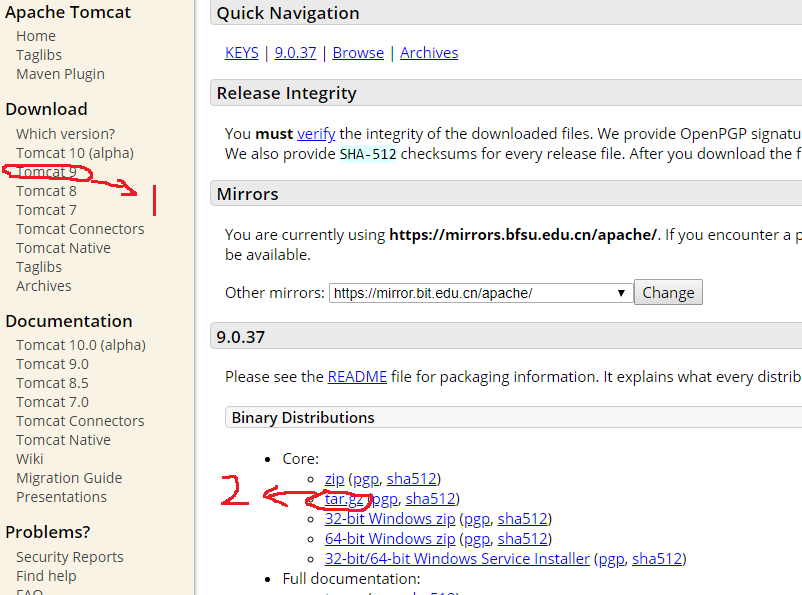Image resolution: width=802 pixels, height=595 pixels.
Task: Open pgp for 64-bit Windows zip
Action: (x=477, y=539)
